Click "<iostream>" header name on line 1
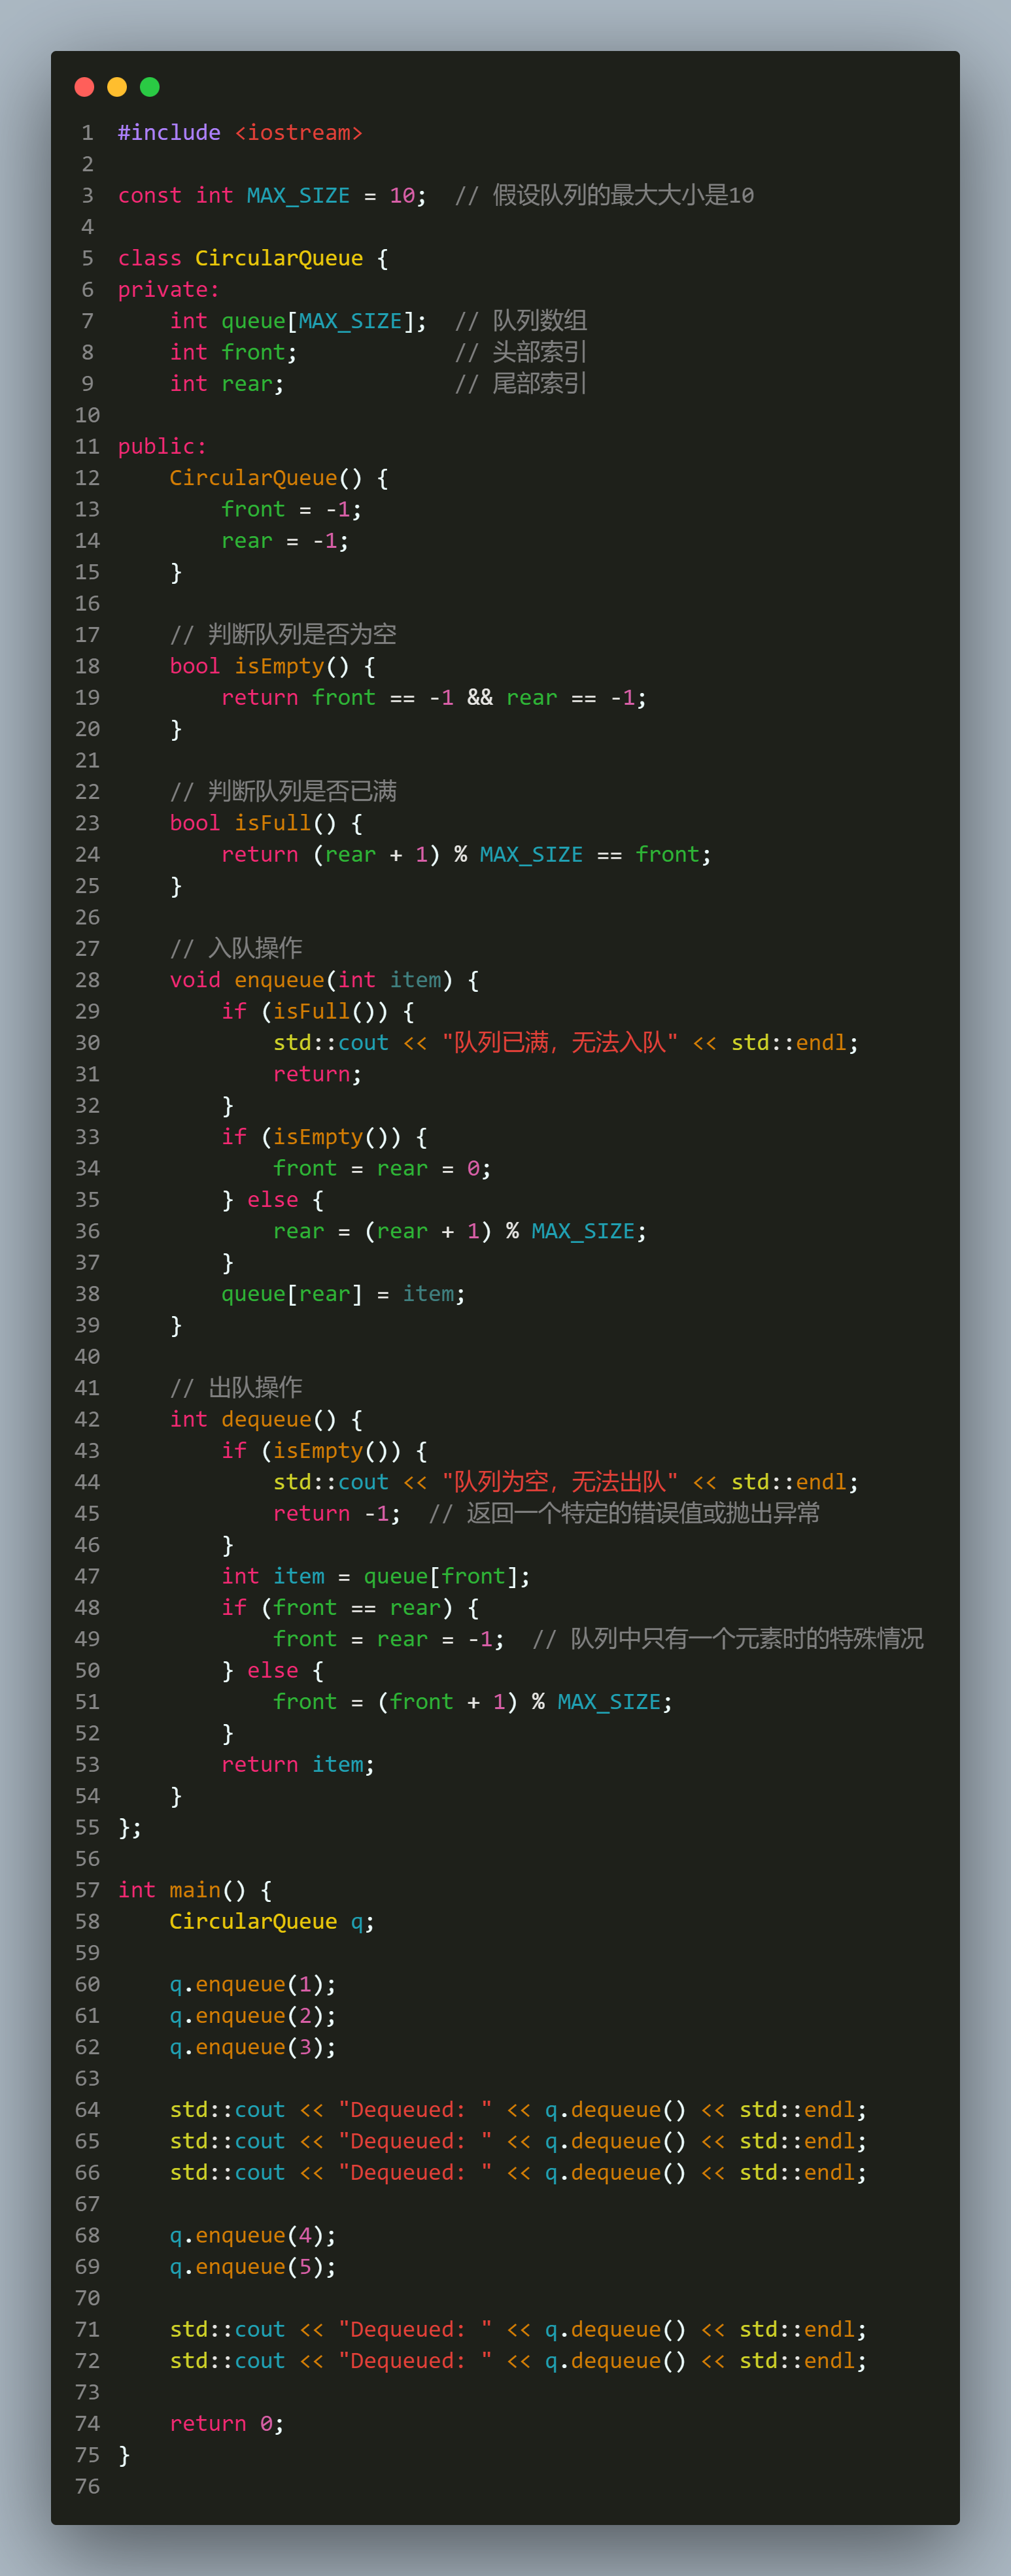The image size is (1011, 2576). click(298, 133)
